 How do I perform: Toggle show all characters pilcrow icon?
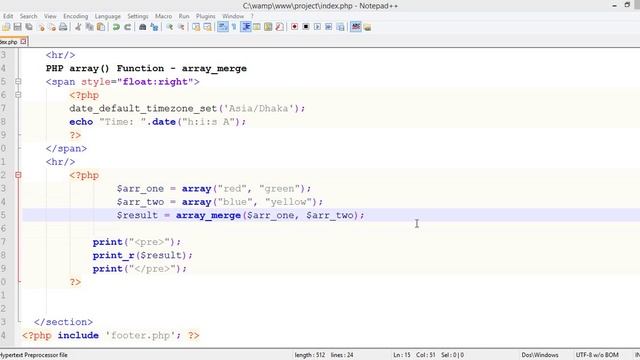click(x=234, y=27)
